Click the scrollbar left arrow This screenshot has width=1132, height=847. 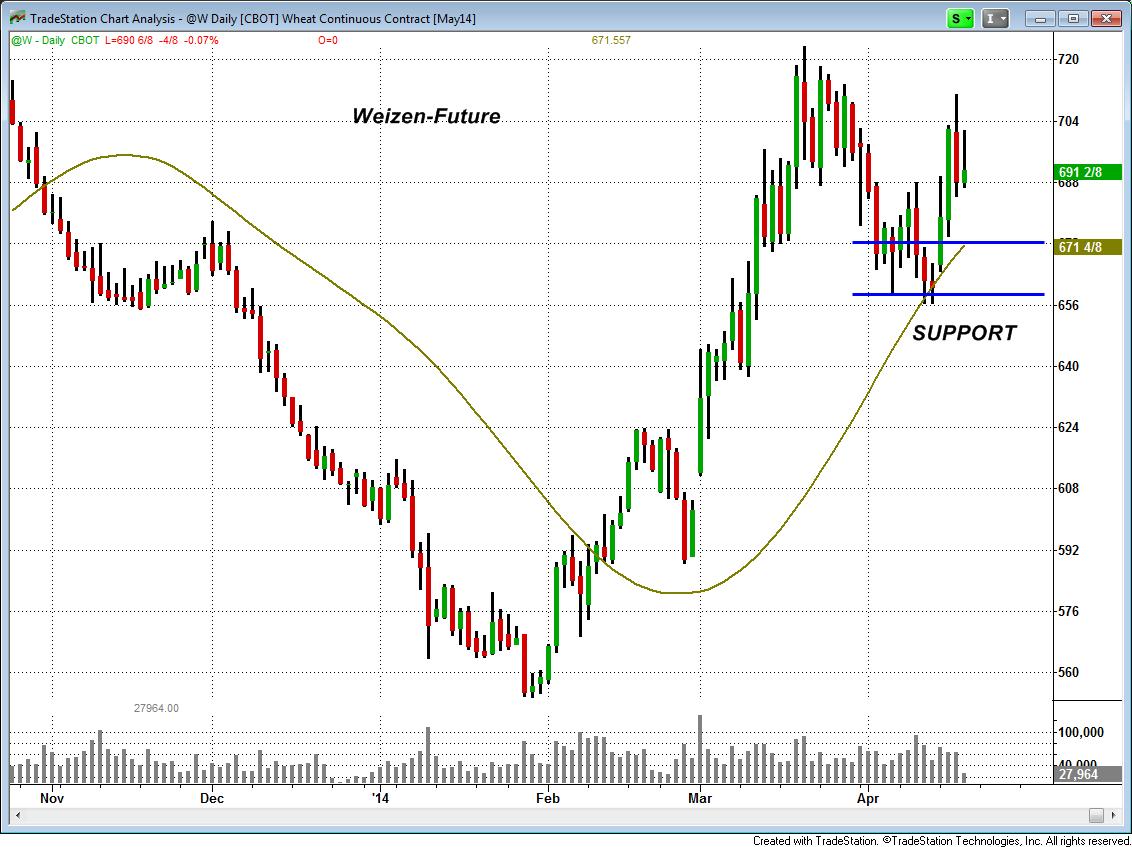coord(17,815)
